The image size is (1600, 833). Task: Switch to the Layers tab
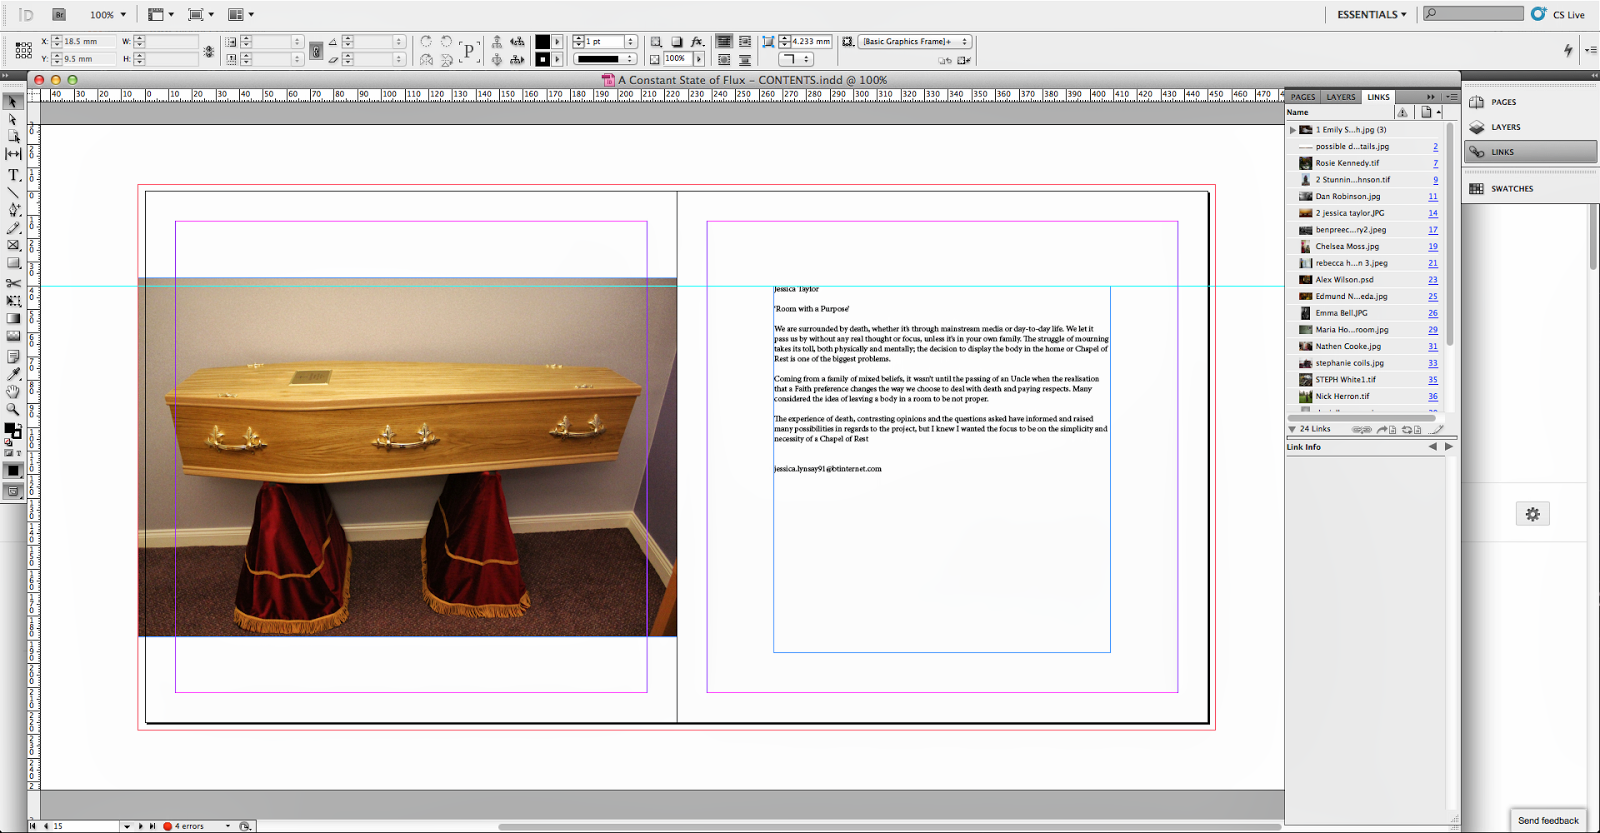click(x=1340, y=97)
